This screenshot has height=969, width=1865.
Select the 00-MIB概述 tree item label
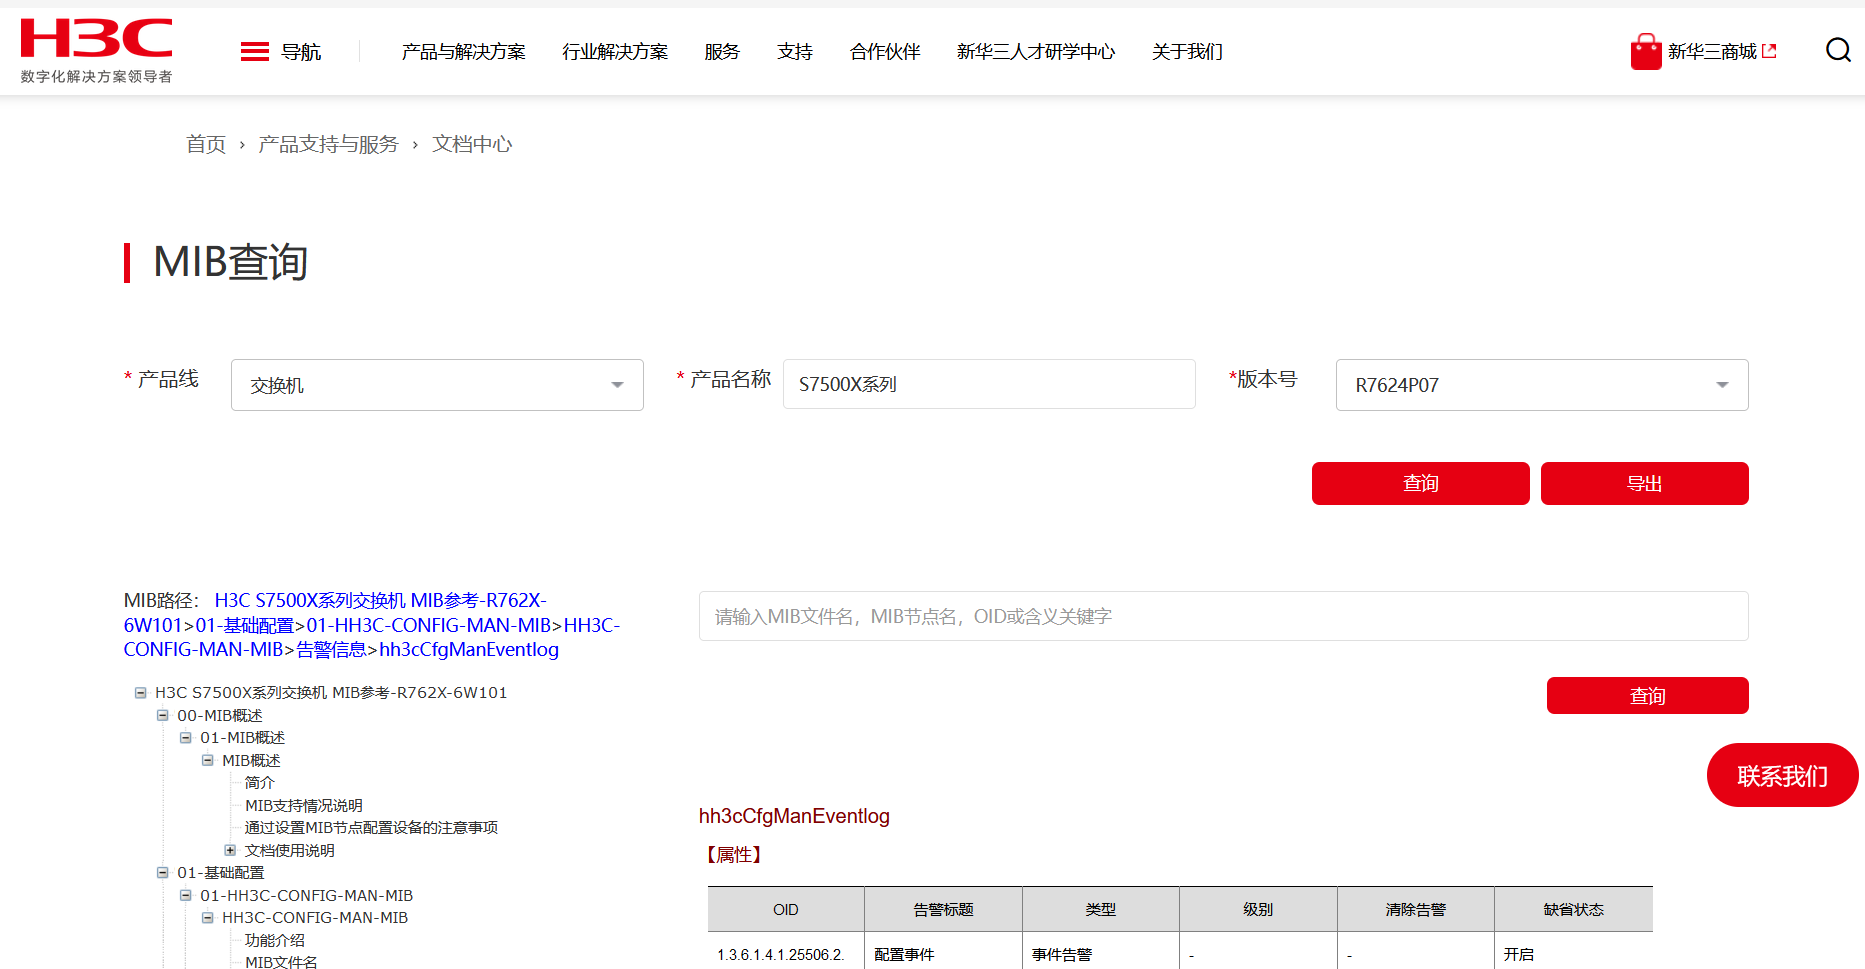pos(220,715)
